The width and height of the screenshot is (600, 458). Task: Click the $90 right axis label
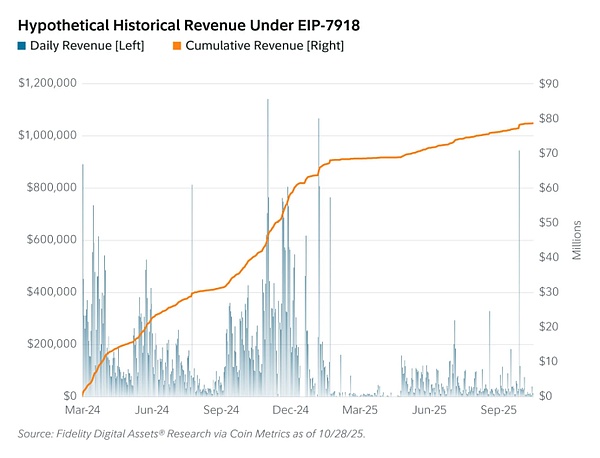click(x=548, y=83)
